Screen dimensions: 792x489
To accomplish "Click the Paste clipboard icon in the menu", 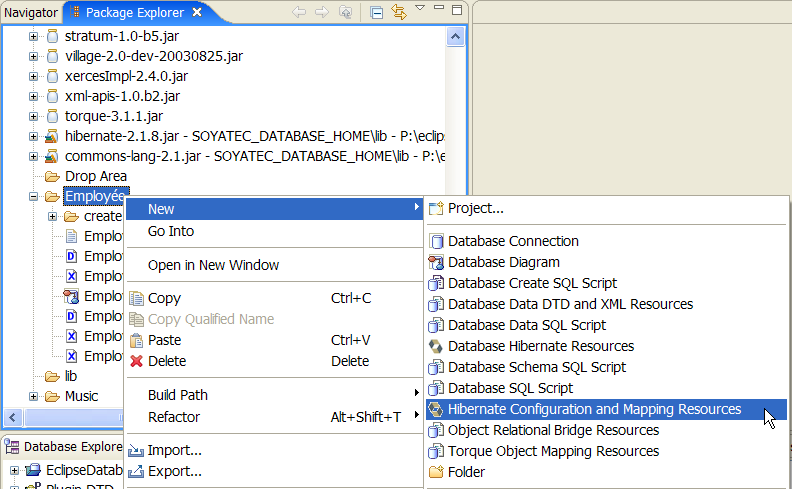I will click(x=136, y=340).
